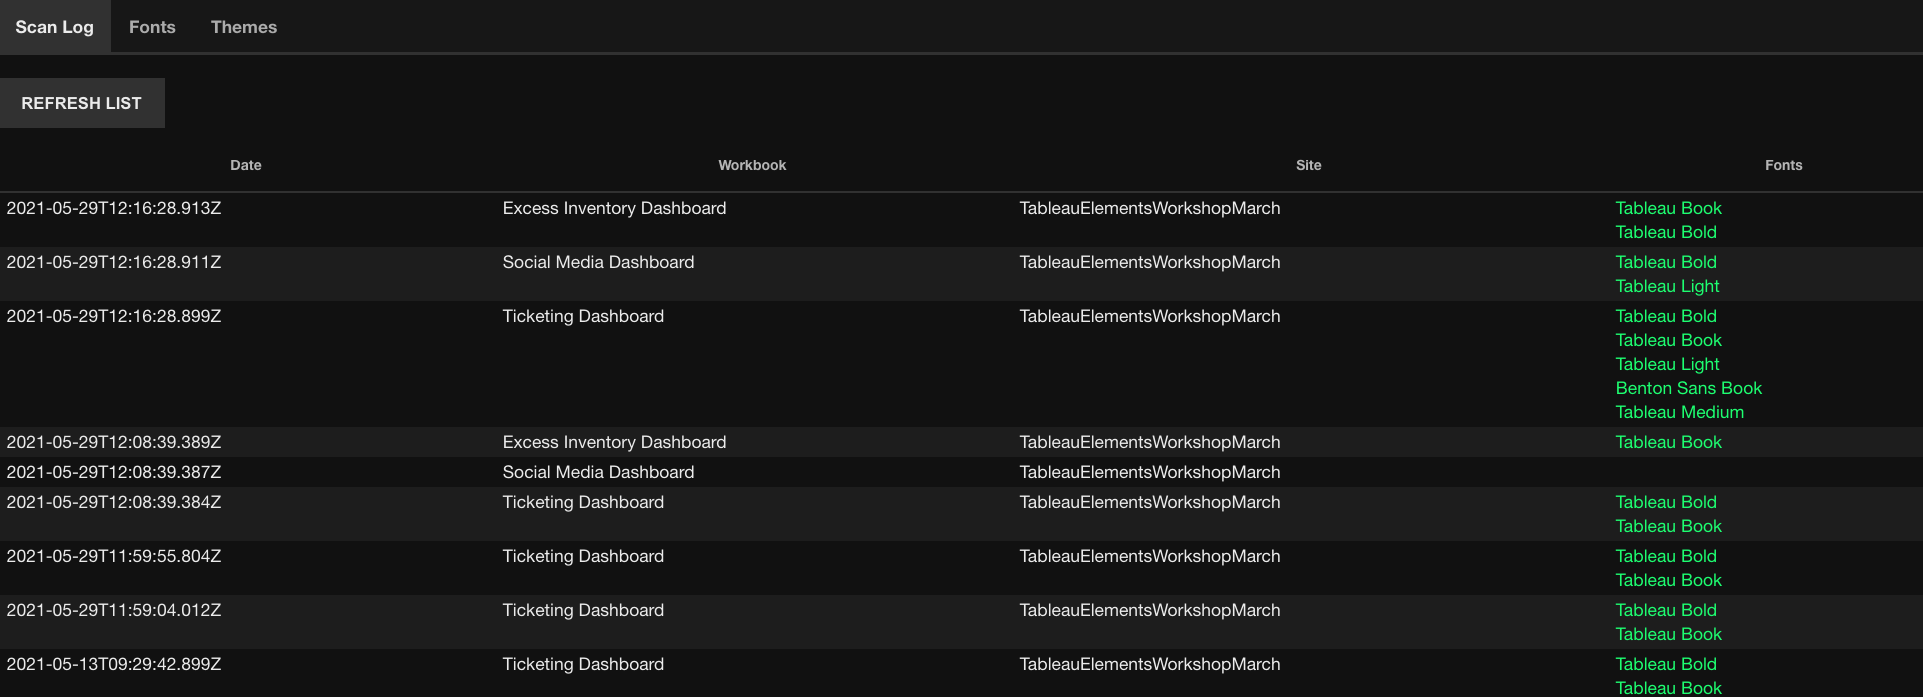Select Ticketing Dashboard in 12:16:28.899Z row
The width and height of the screenshot is (1923, 697).
tap(583, 316)
